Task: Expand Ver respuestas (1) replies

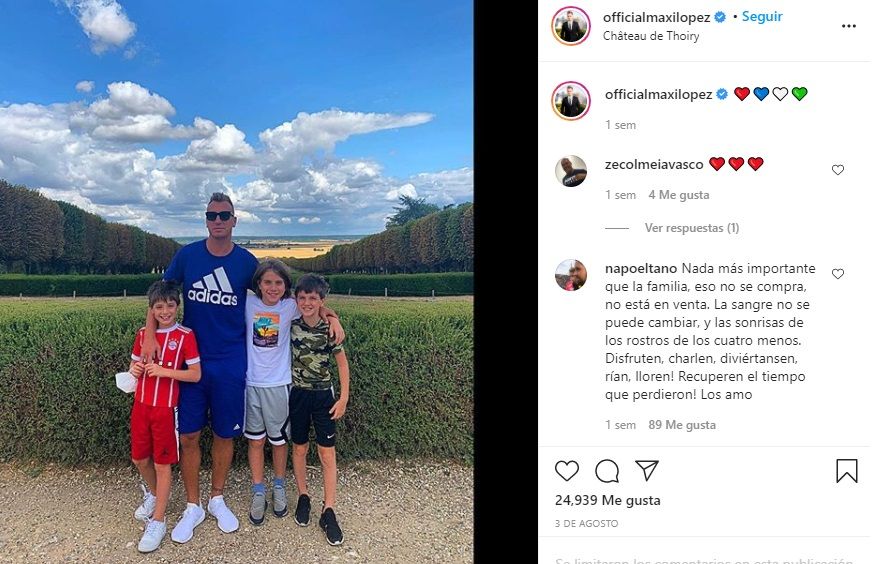Action: tap(692, 228)
